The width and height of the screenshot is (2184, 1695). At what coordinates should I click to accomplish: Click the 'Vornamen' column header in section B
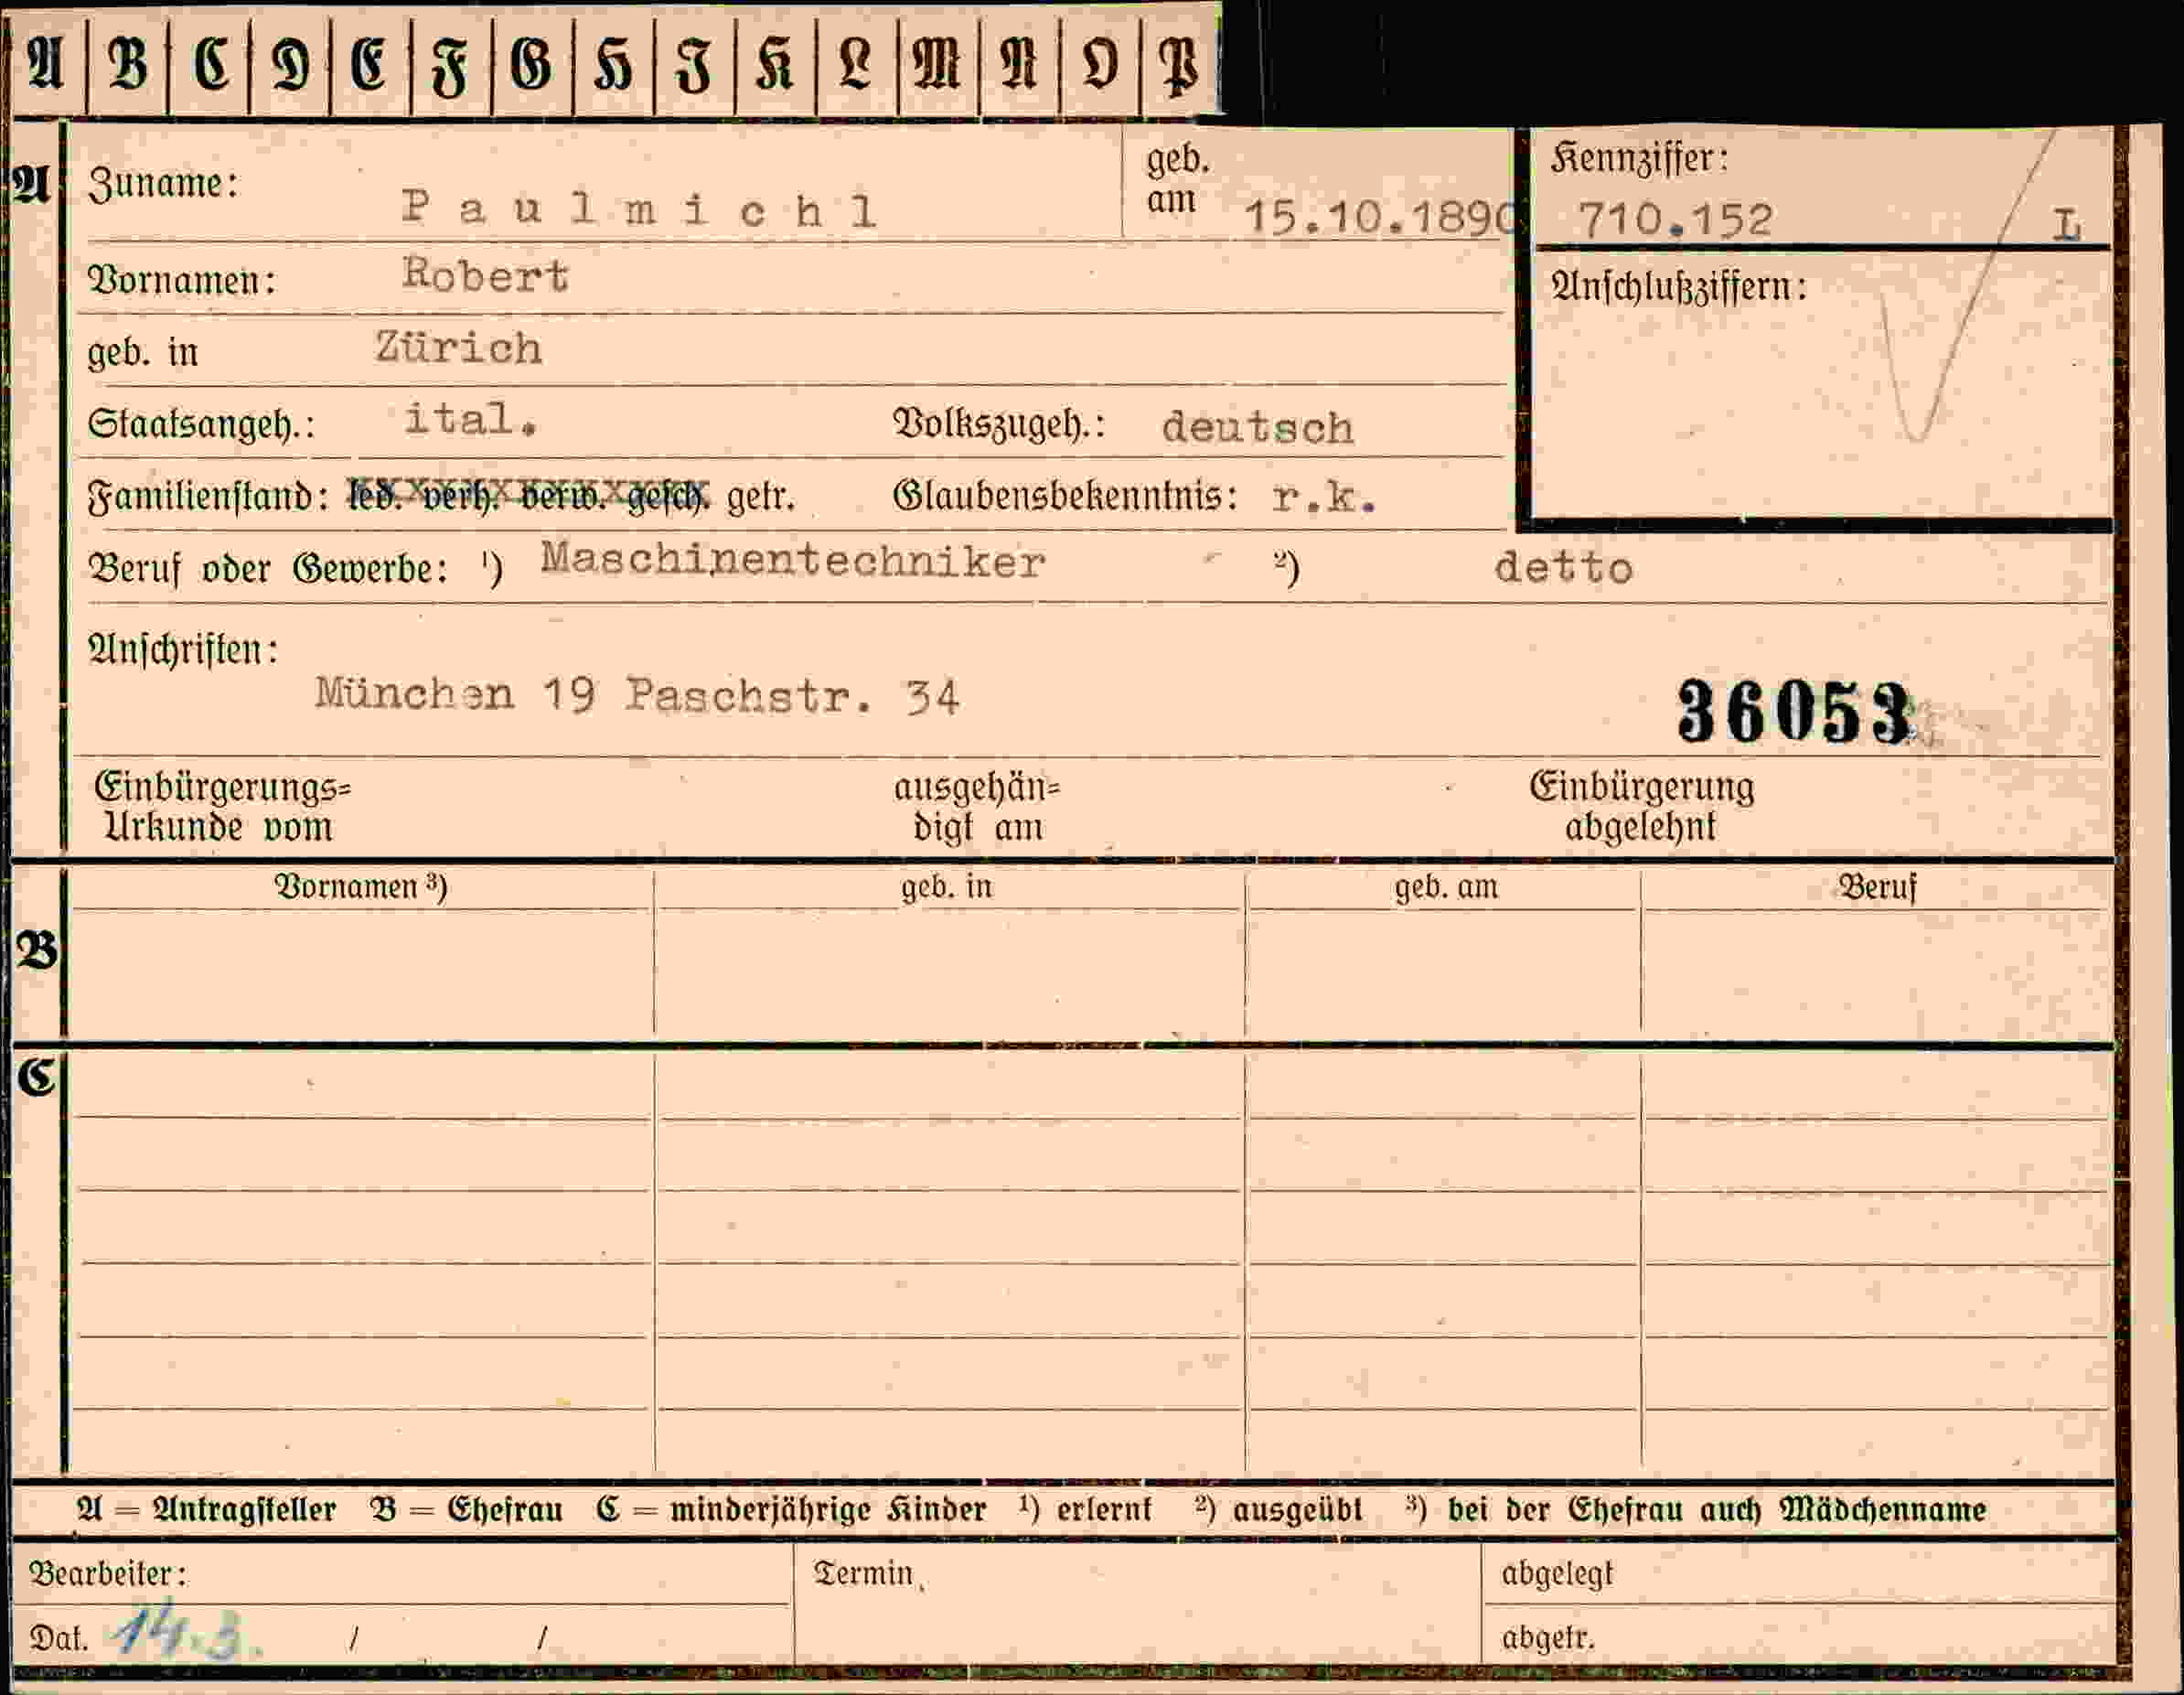(x=360, y=887)
